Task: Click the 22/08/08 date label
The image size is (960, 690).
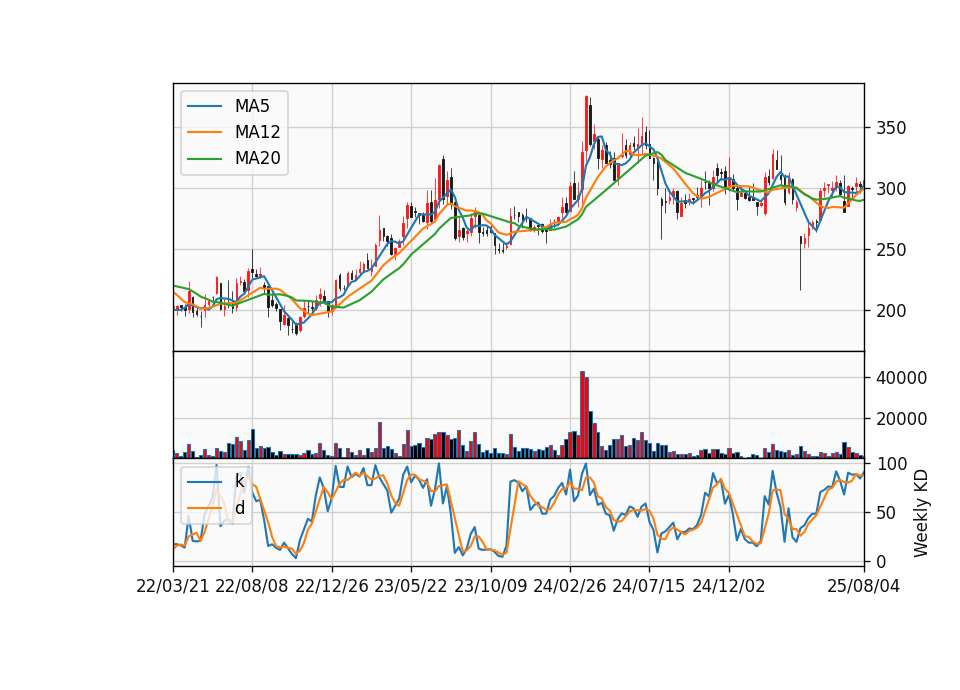Action: [252, 586]
